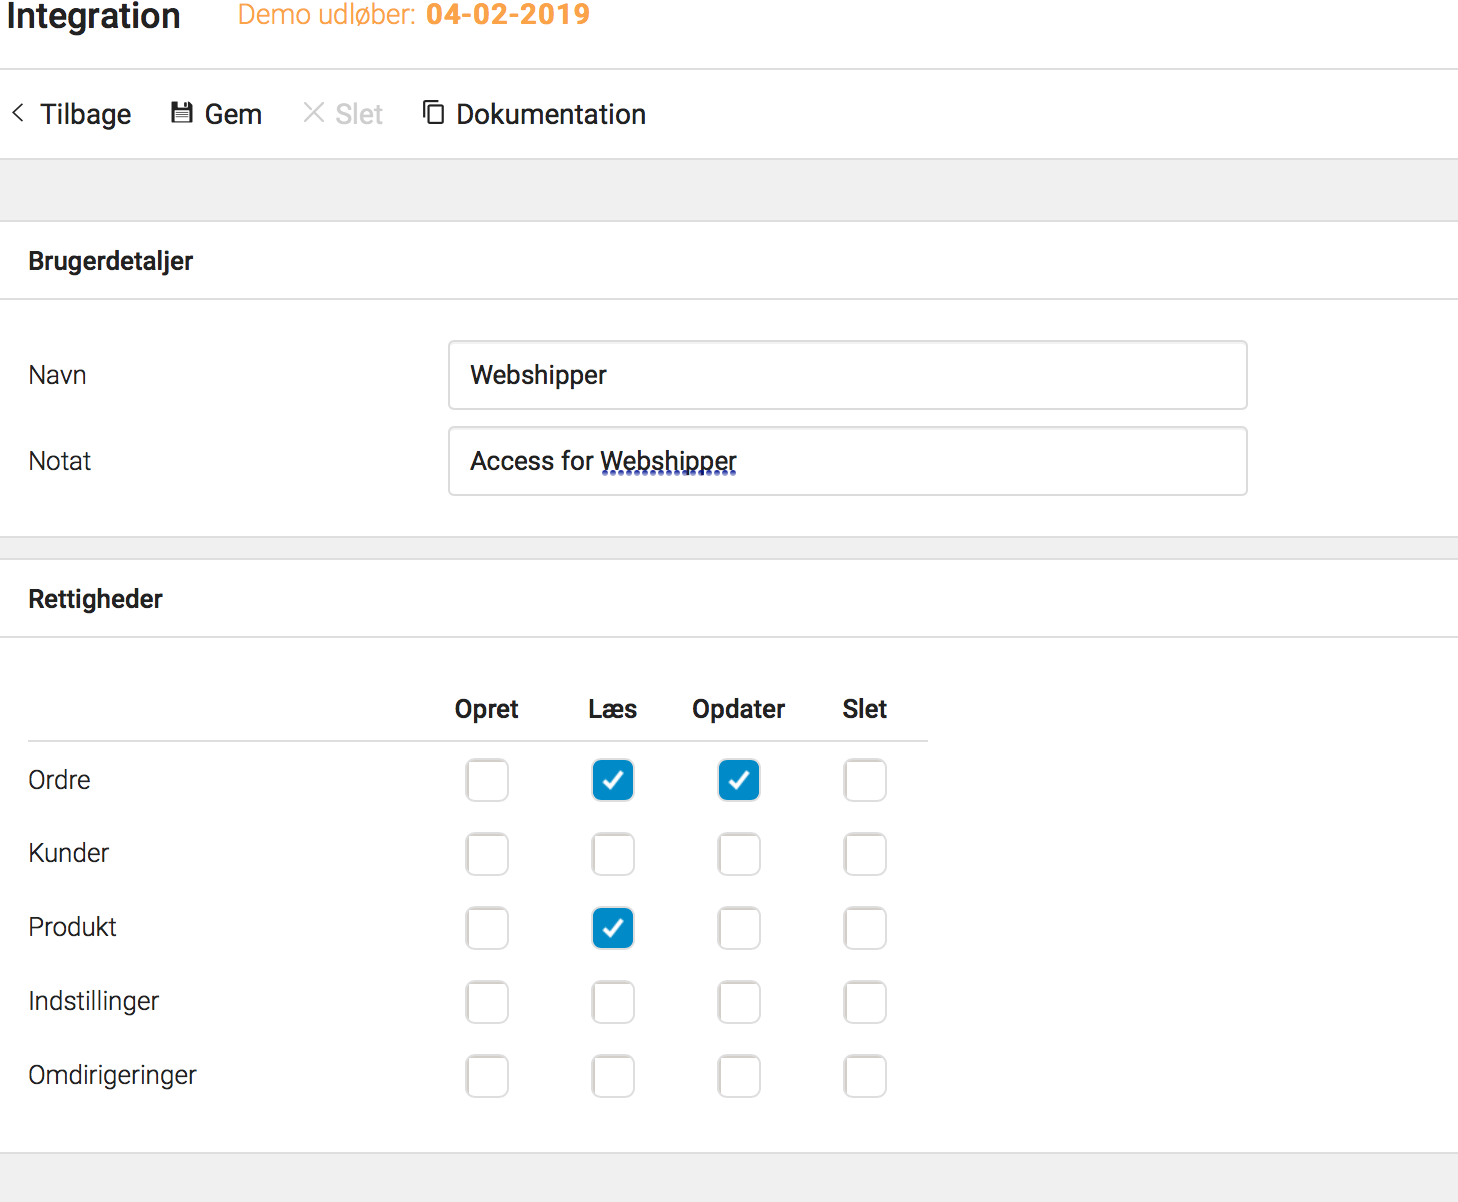Enable Opret permission for Indstillinger
Image resolution: width=1458 pixels, height=1202 pixels.
(x=487, y=1002)
